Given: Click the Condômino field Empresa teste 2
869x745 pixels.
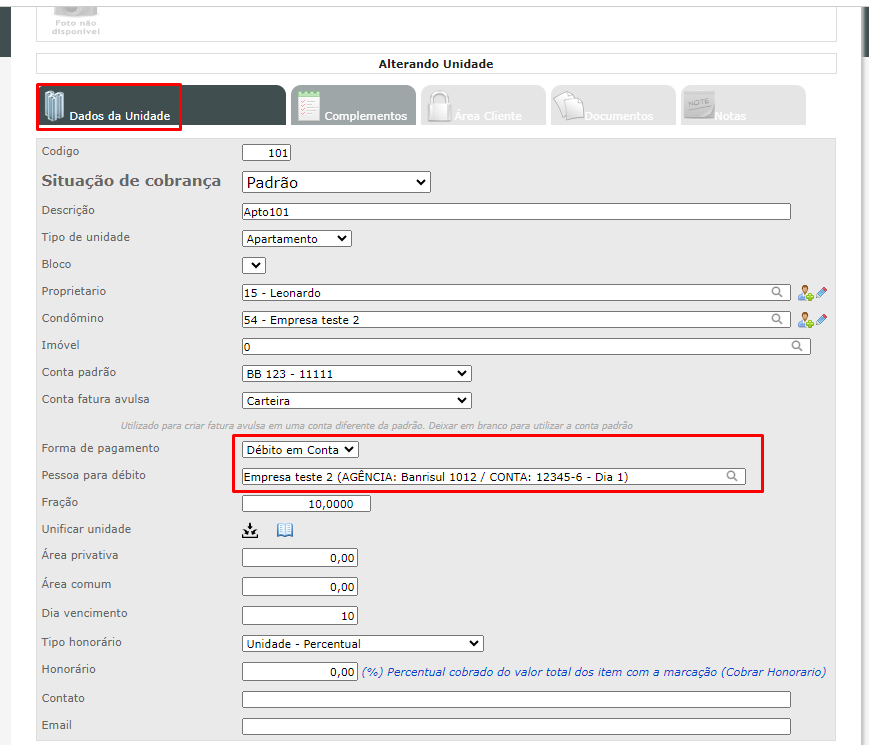Looking at the screenshot, I should coord(517,320).
